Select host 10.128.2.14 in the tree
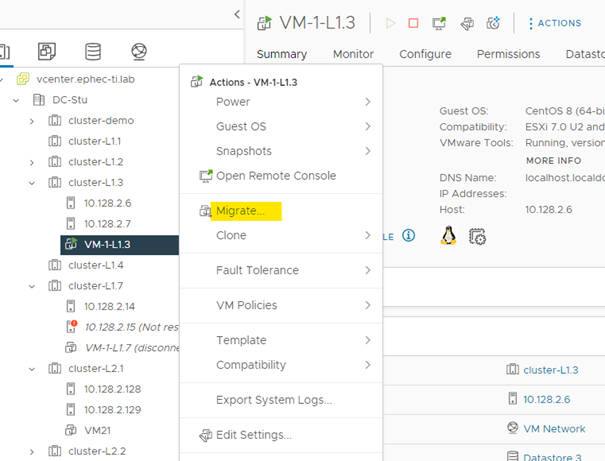The image size is (605, 461). [110, 306]
